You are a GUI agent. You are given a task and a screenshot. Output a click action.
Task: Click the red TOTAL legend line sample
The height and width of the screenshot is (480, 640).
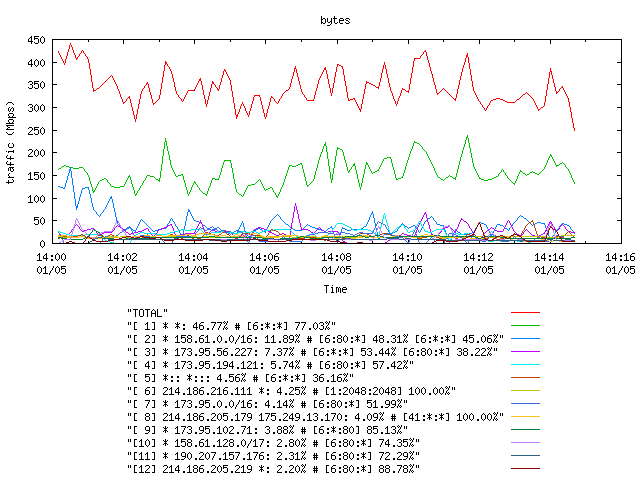point(525,313)
